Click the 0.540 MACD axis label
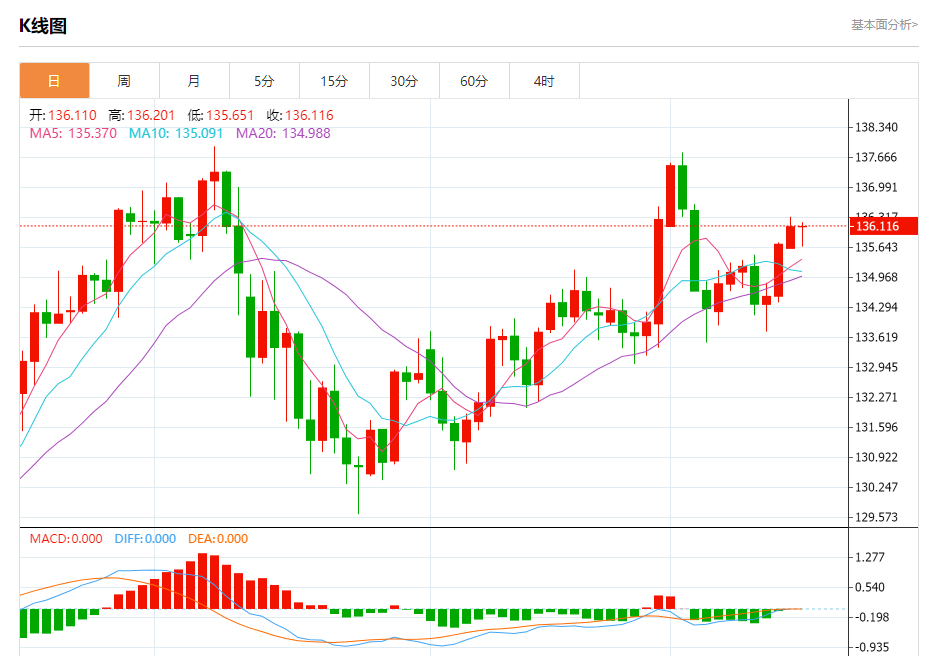 pyautogui.click(x=870, y=588)
